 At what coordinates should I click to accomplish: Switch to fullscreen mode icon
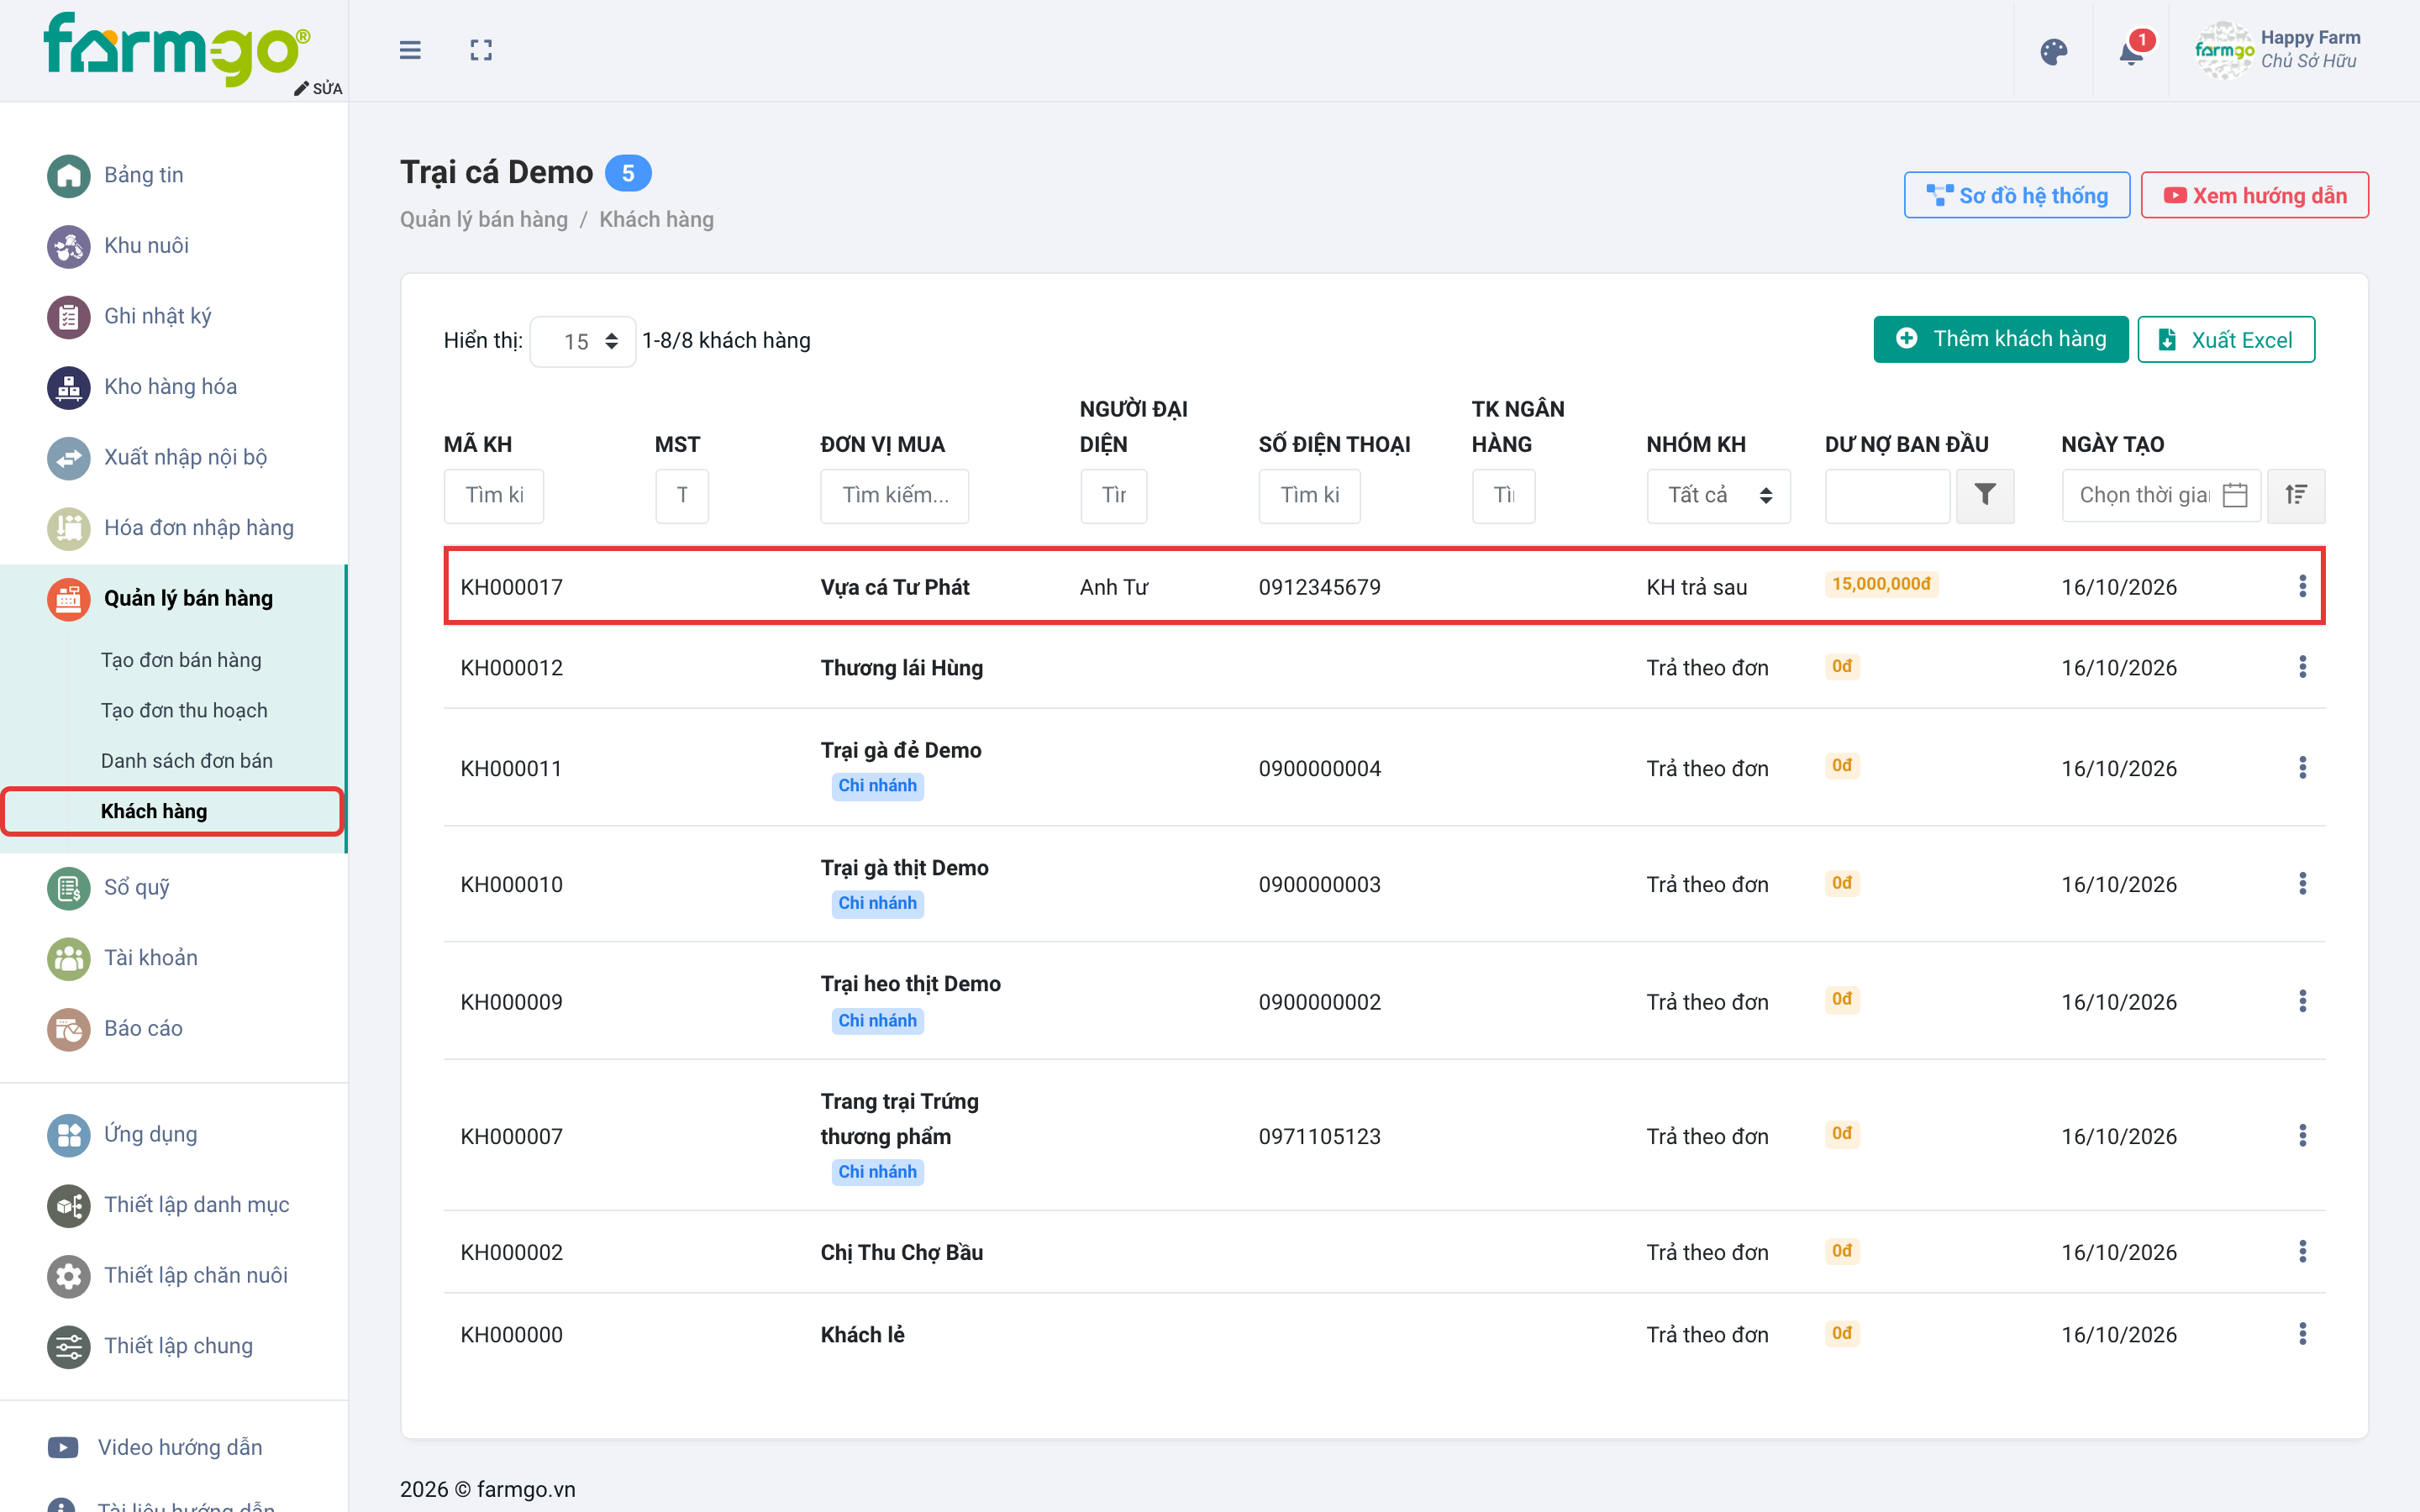[x=481, y=50]
